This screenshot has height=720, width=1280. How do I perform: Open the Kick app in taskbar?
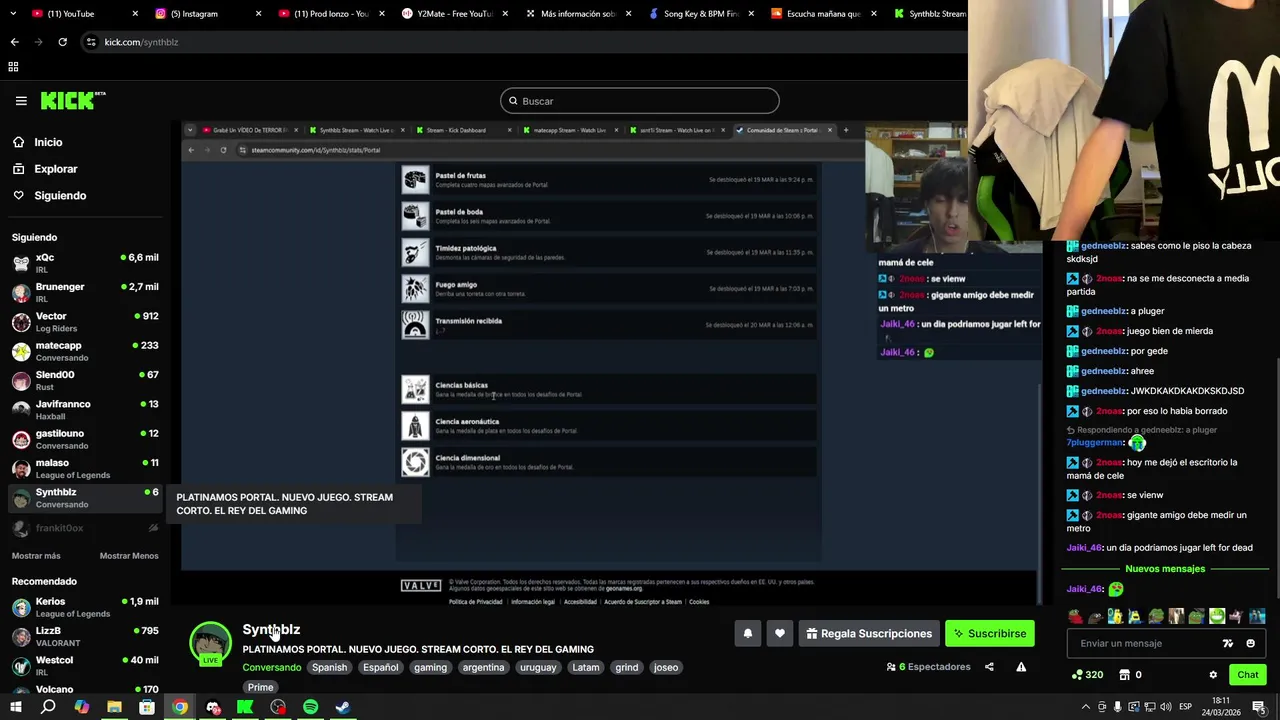245,707
